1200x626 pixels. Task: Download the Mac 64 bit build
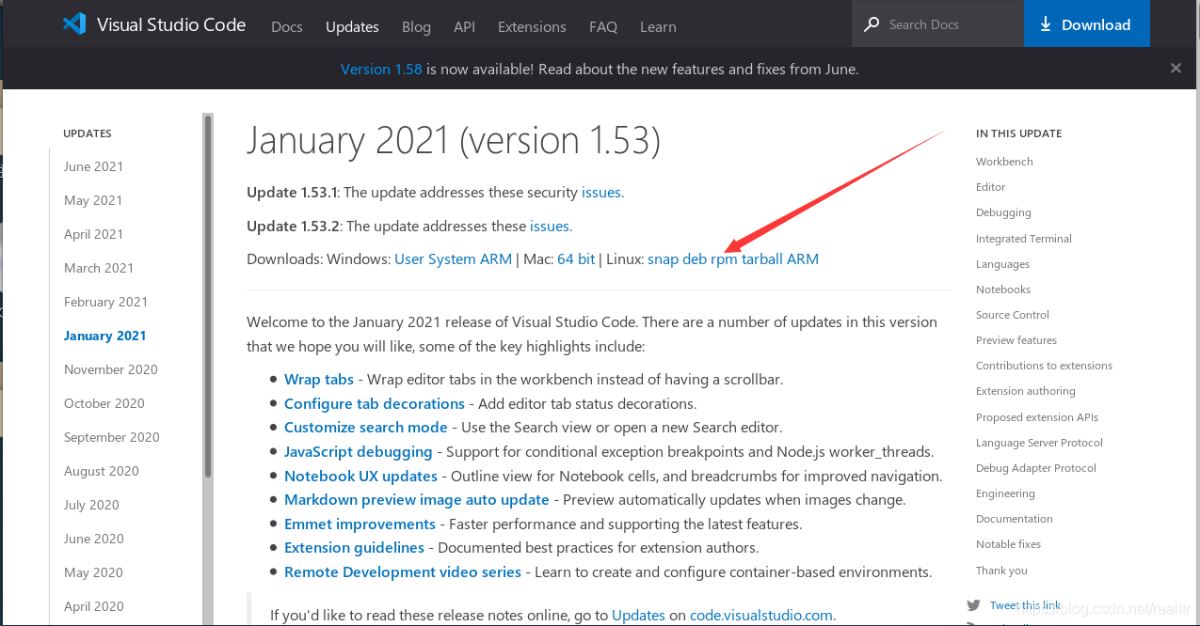pos(576,259)
